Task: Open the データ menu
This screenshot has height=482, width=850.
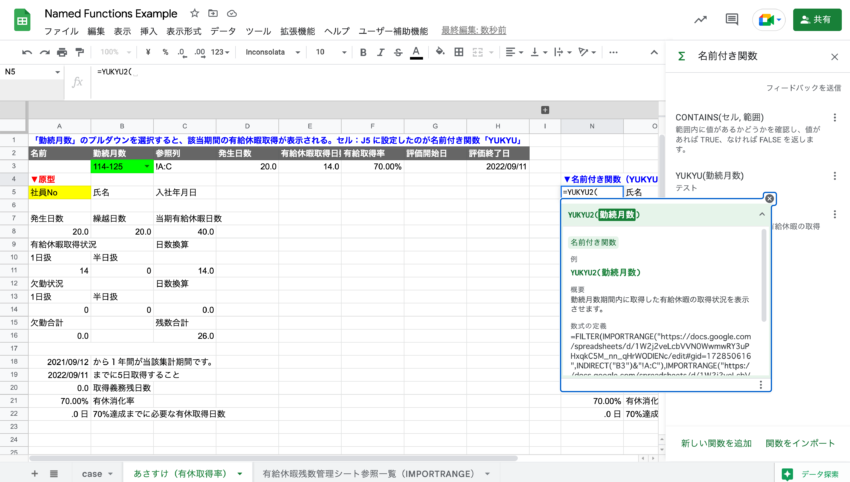Action: [x=224, y=31]
